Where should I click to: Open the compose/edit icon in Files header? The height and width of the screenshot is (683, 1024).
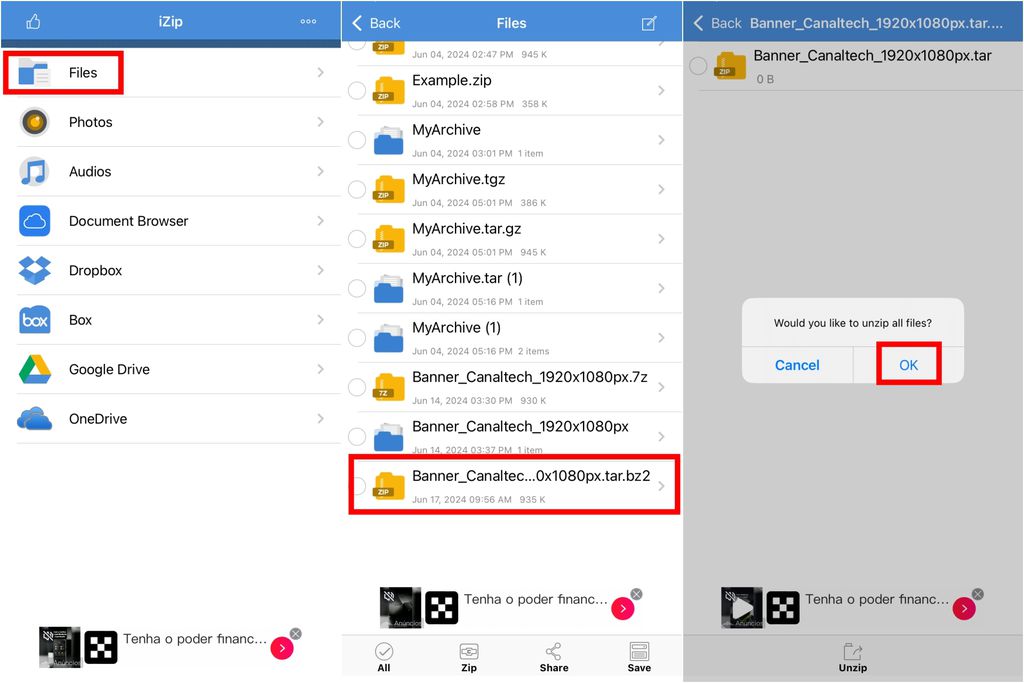pos(649,22)
